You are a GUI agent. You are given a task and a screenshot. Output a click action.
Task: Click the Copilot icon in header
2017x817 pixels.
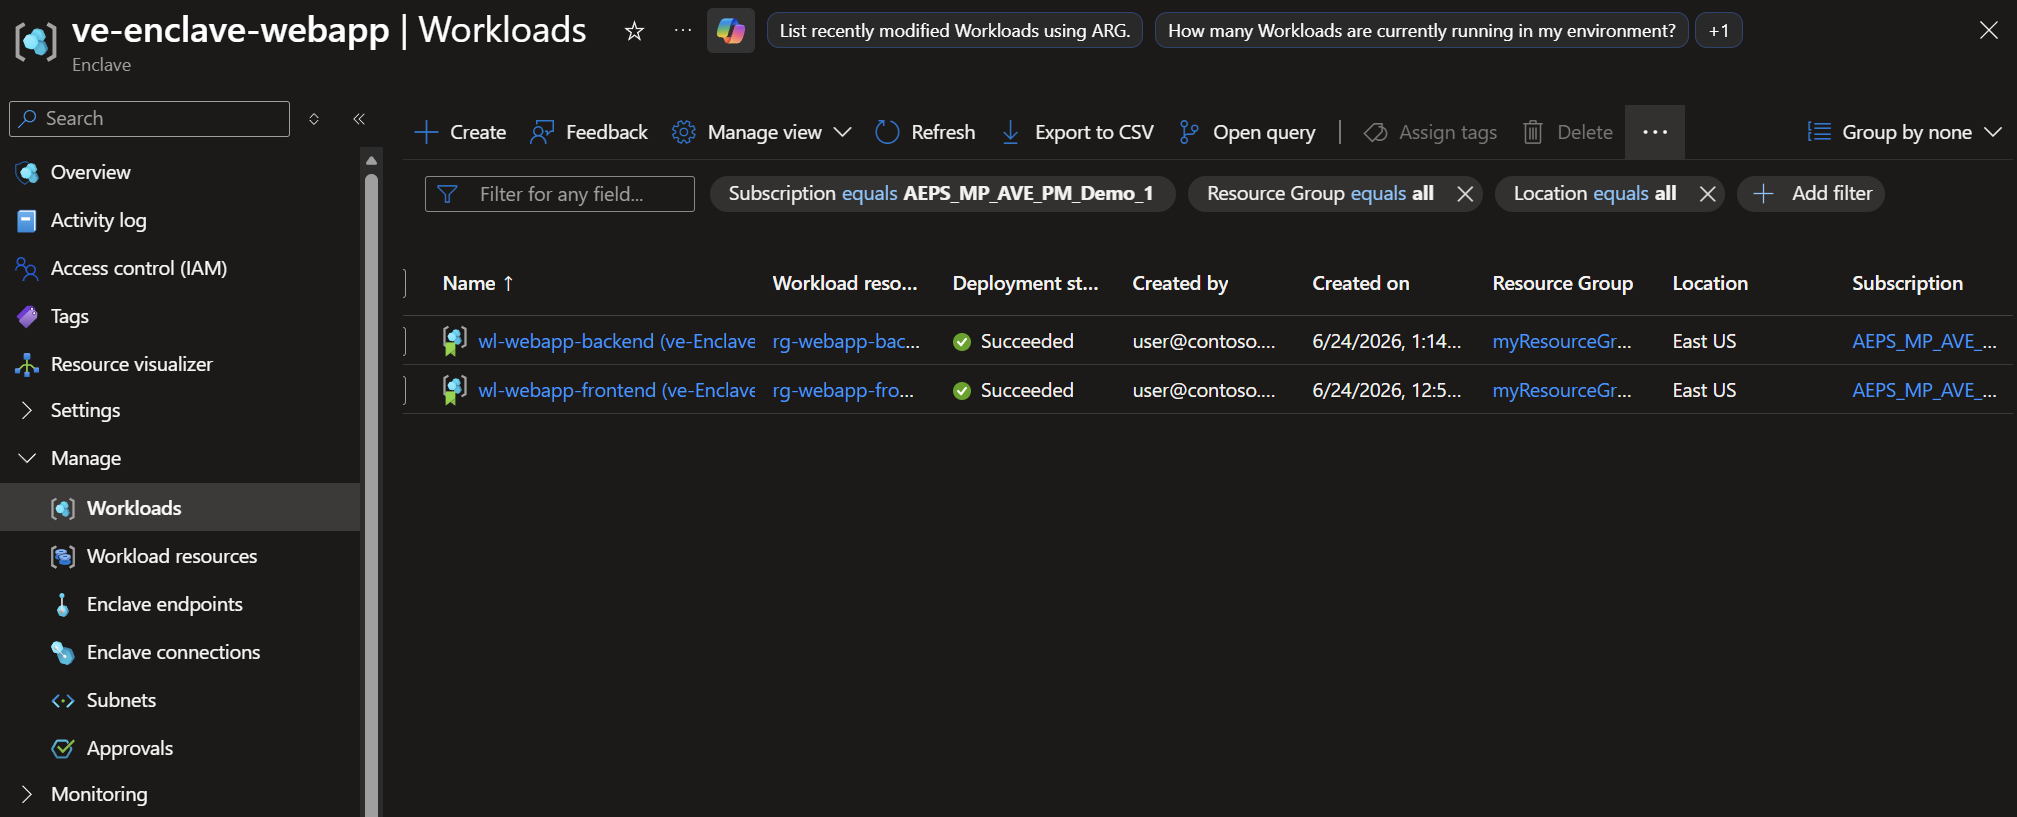730,31
